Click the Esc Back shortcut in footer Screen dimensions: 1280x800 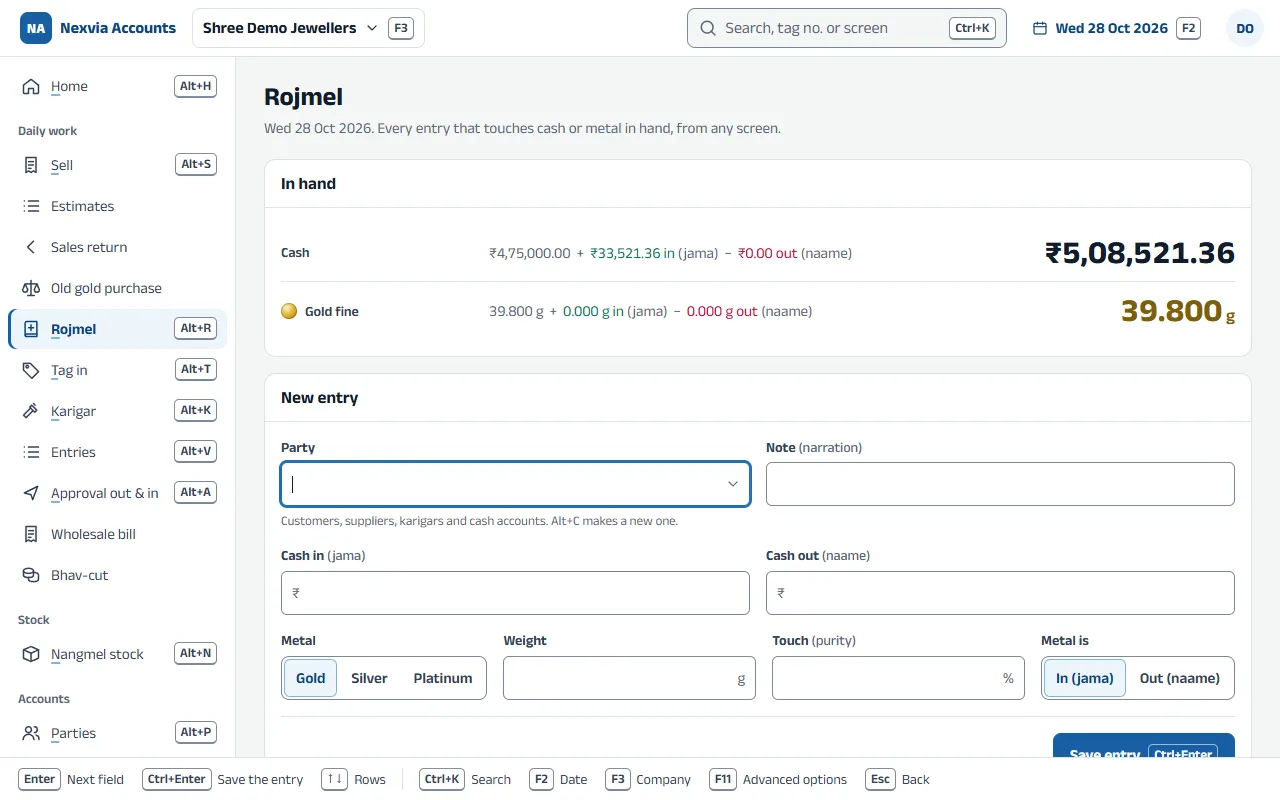[898, 780]
